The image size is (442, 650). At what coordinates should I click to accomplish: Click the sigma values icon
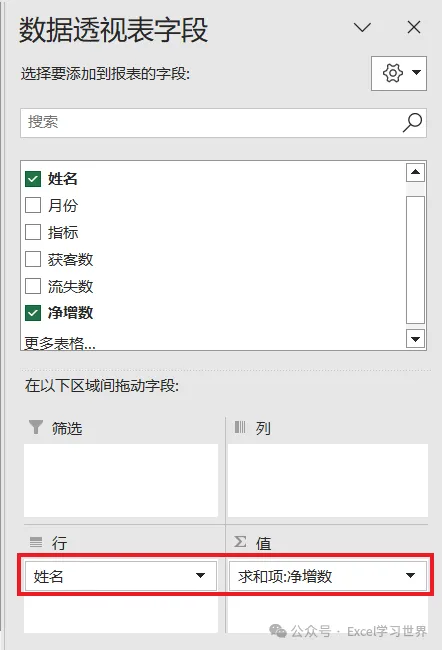coord(240,541)
